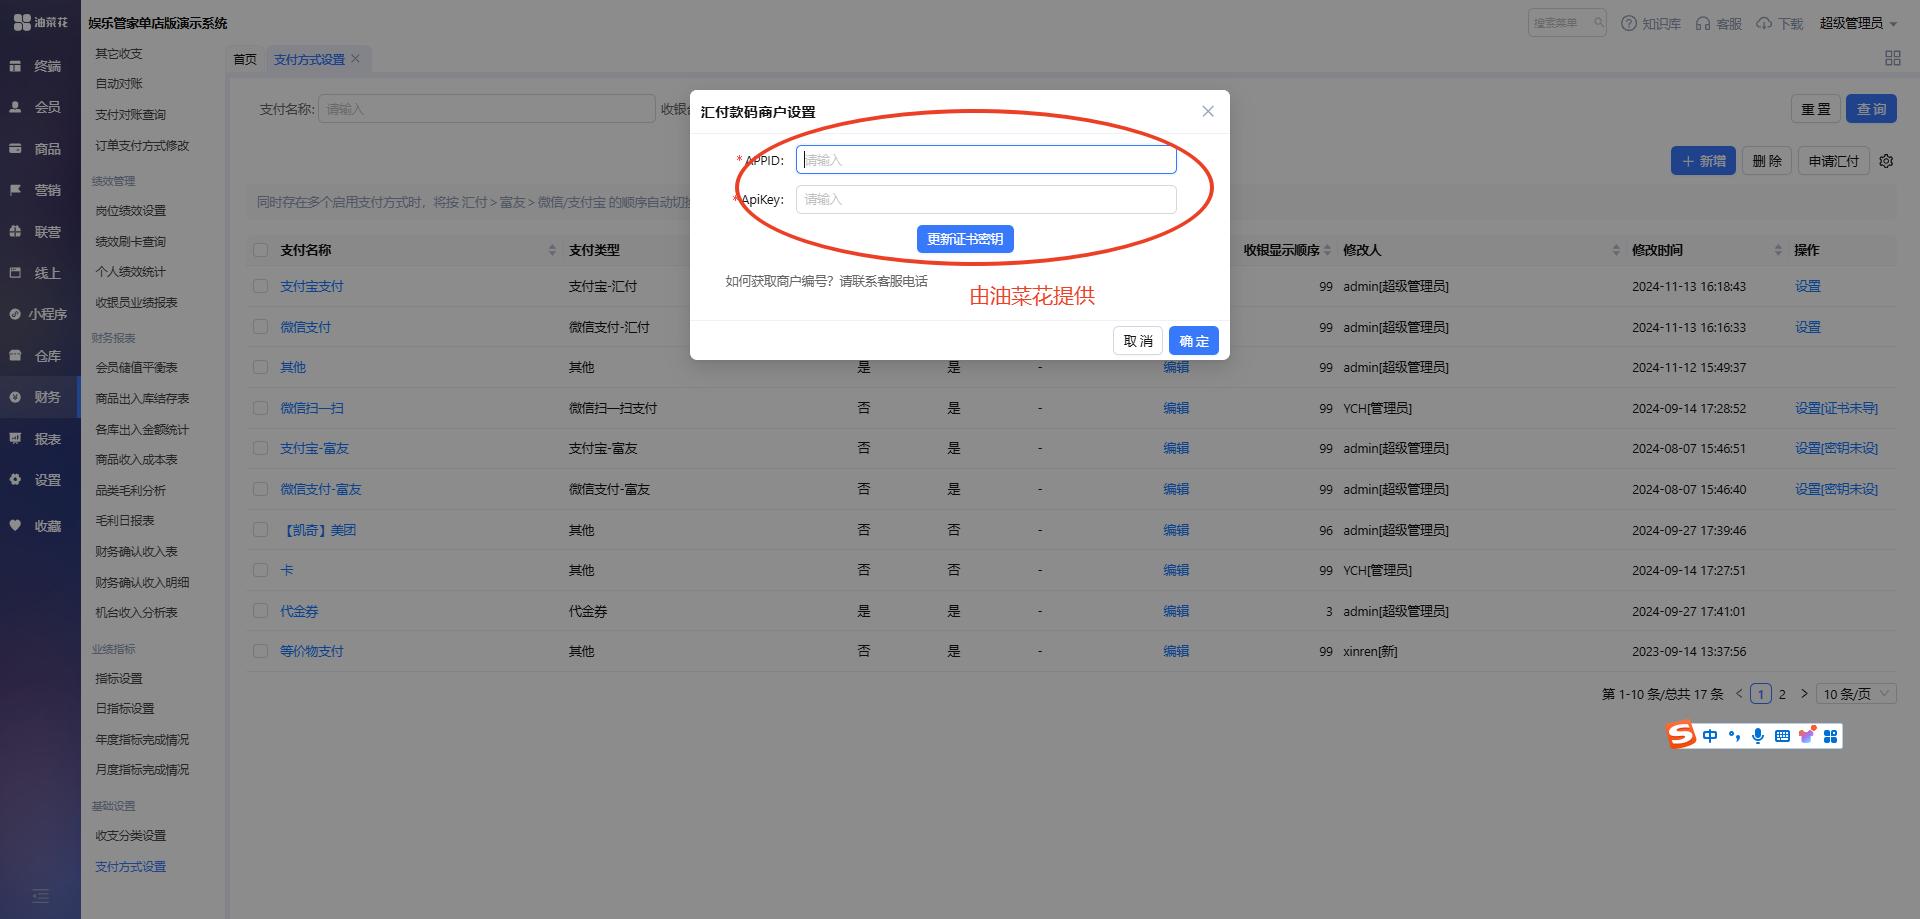Switch to the 首页 tab
This screenshot has height=919, width=1920.
245,59
